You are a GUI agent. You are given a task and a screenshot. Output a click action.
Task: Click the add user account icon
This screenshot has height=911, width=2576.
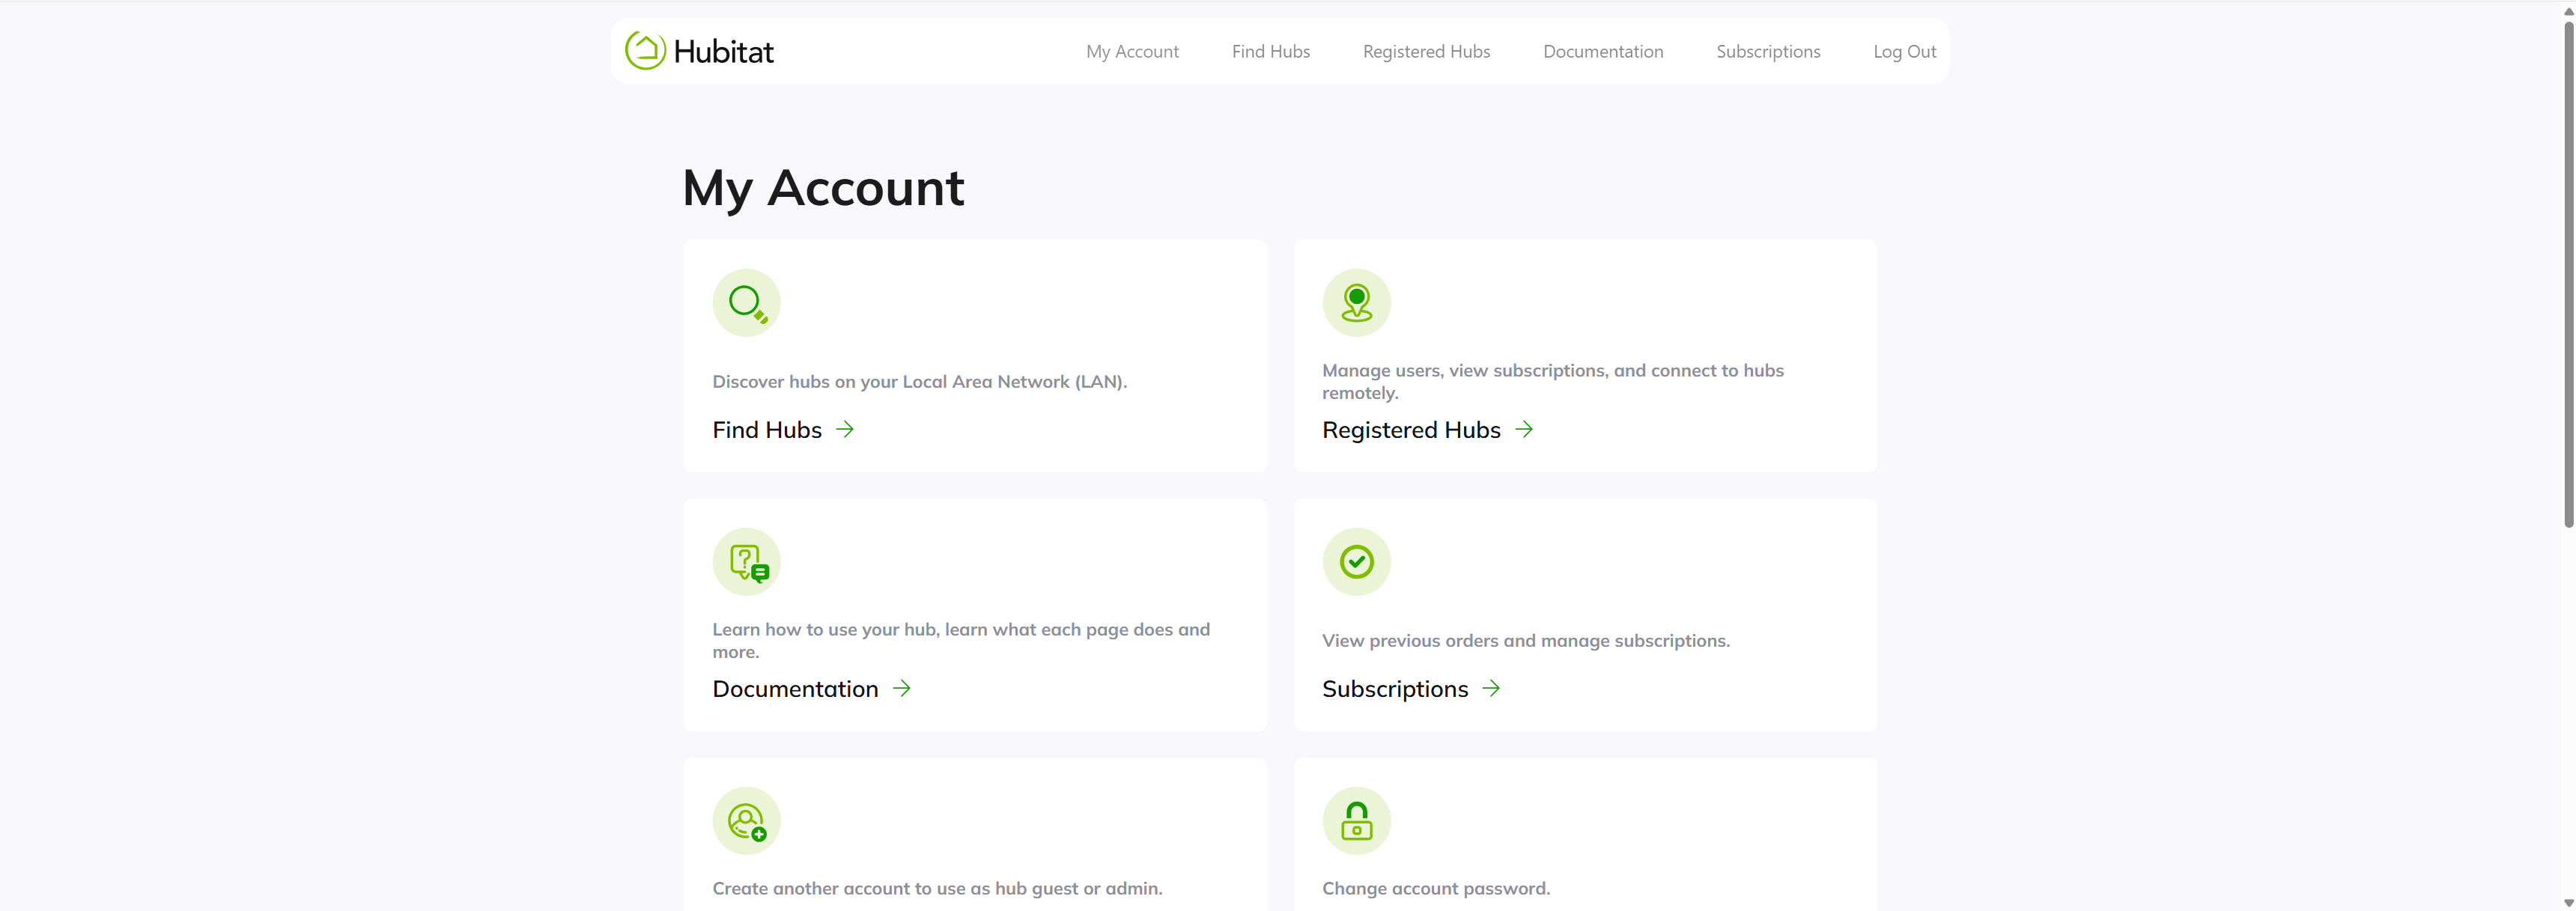click(746, 820)
